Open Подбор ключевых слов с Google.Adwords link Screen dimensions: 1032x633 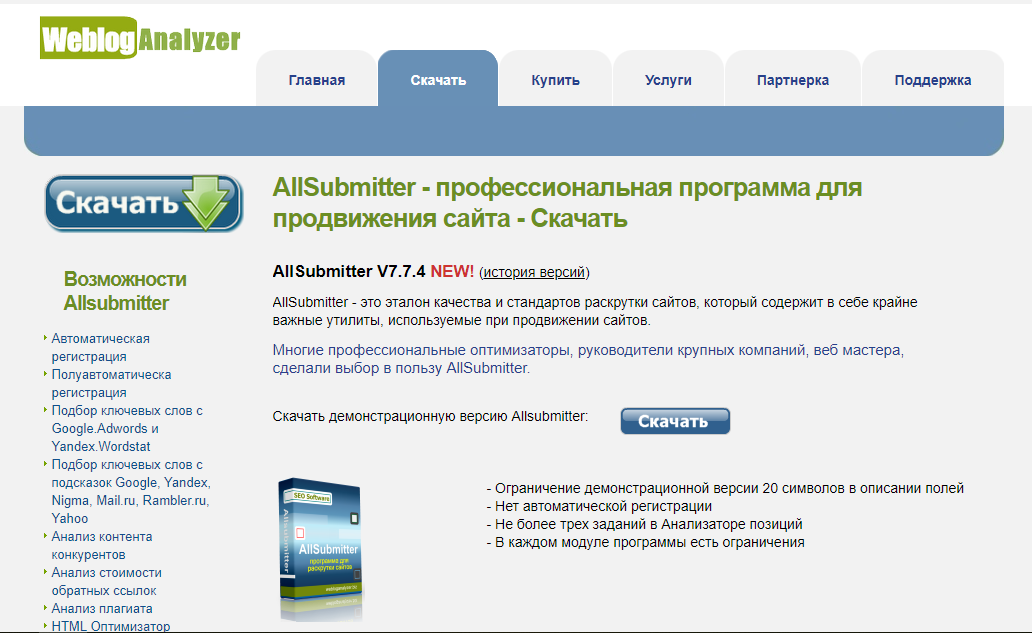pyautogui.click(x=127, y=428)
